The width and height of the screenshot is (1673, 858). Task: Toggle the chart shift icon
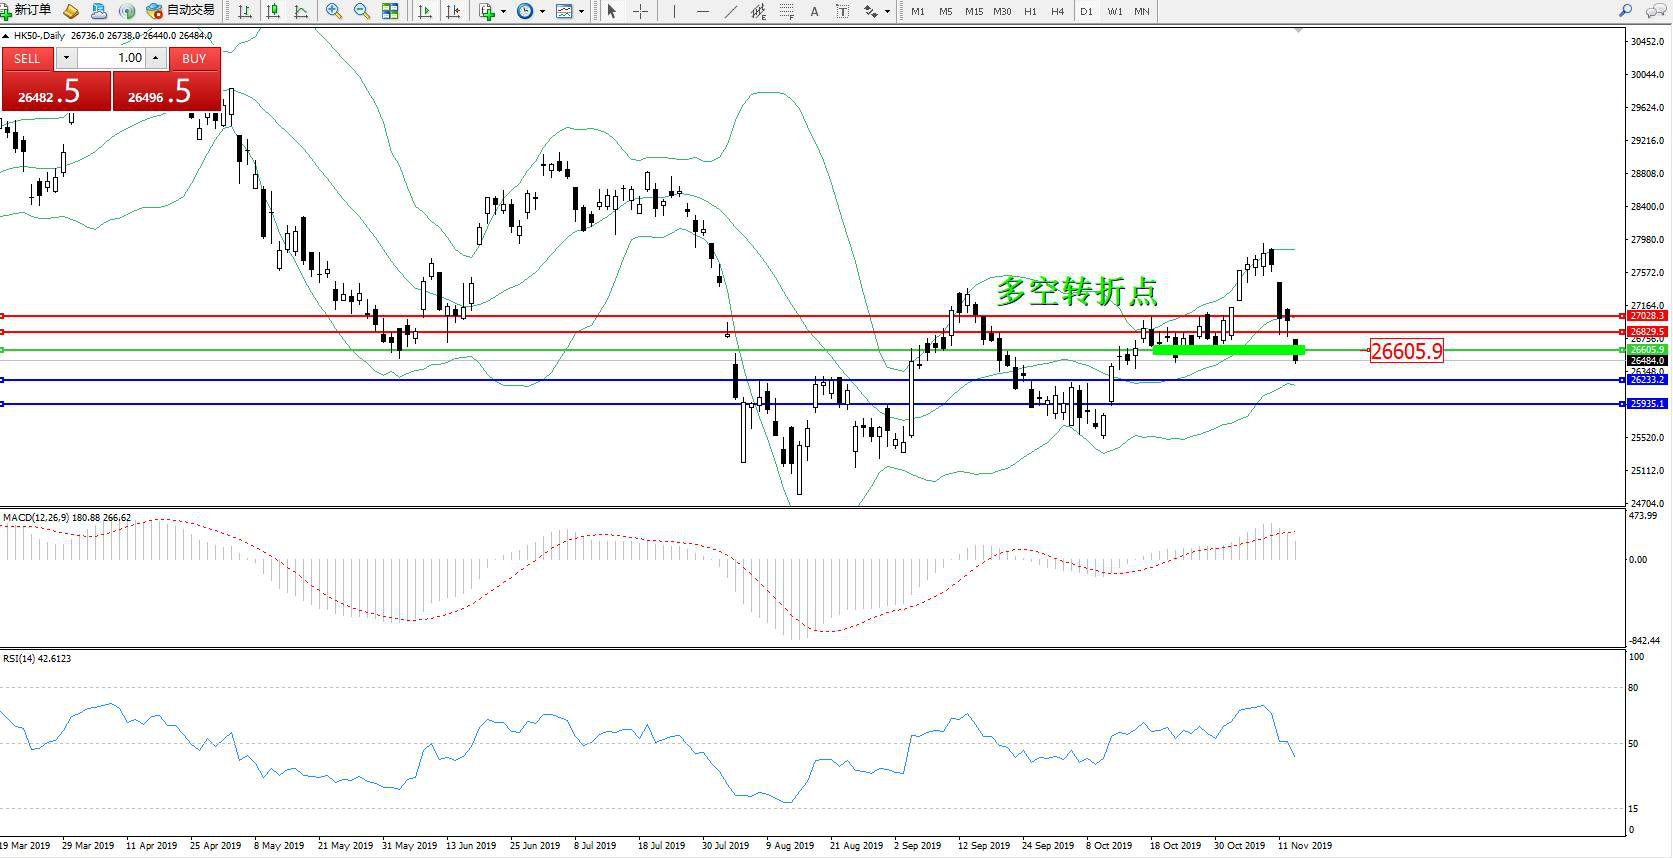tap(453, 12)
